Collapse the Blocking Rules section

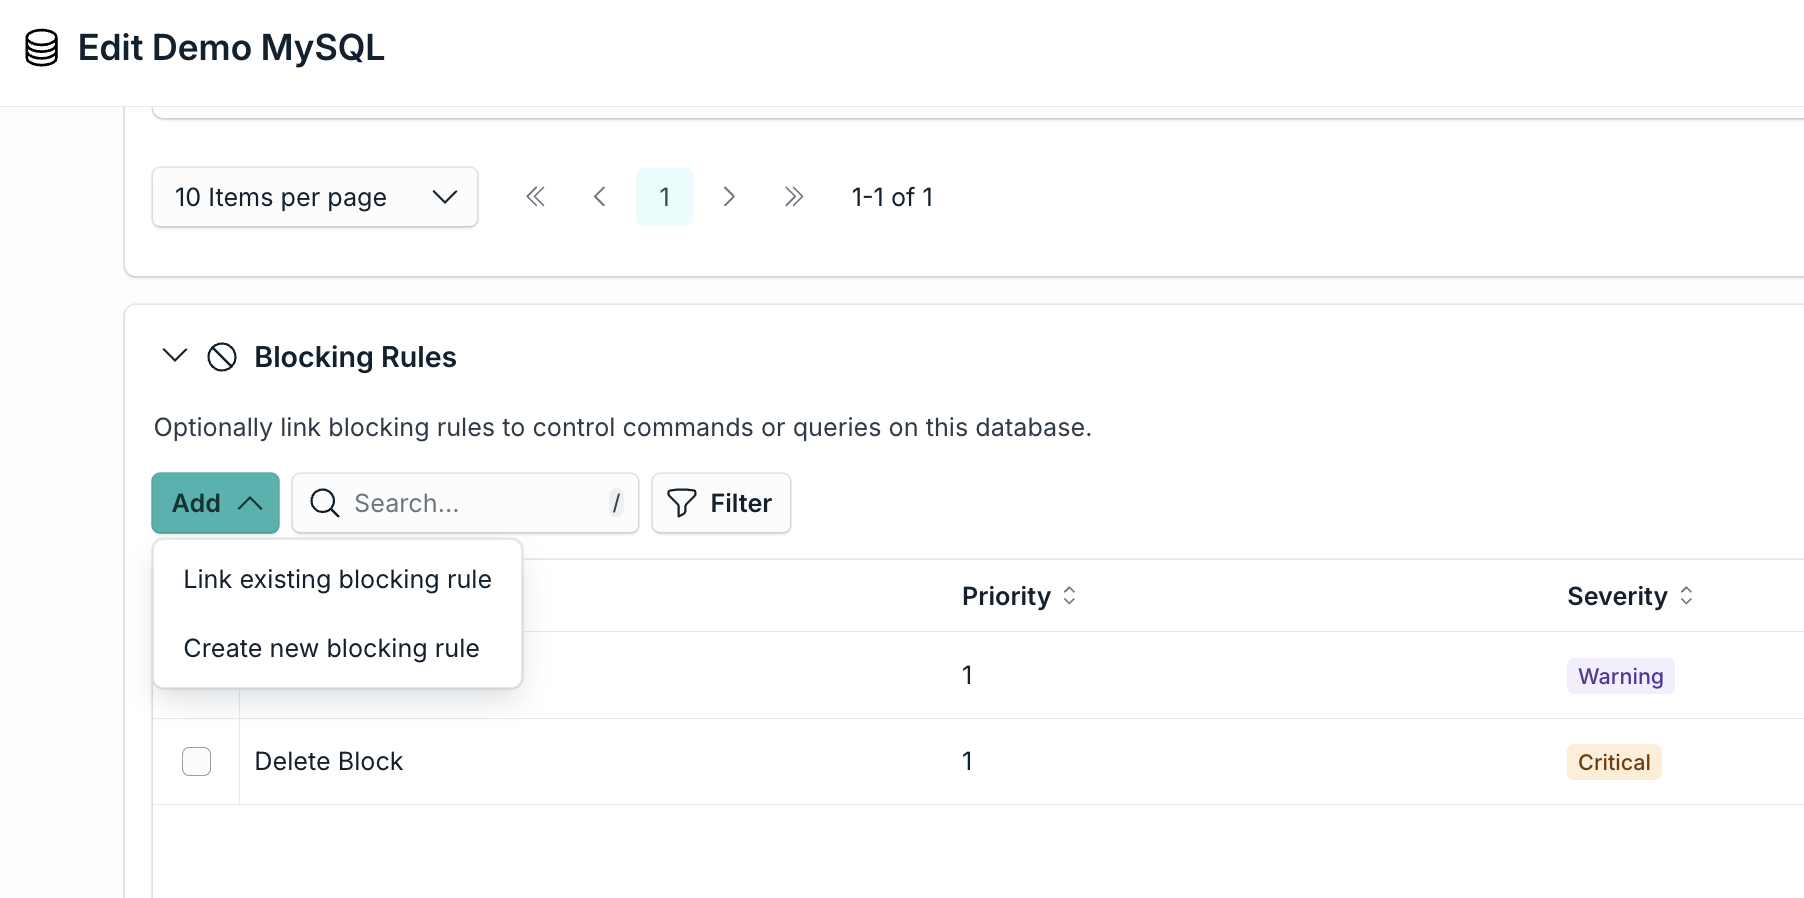point(175,356)
